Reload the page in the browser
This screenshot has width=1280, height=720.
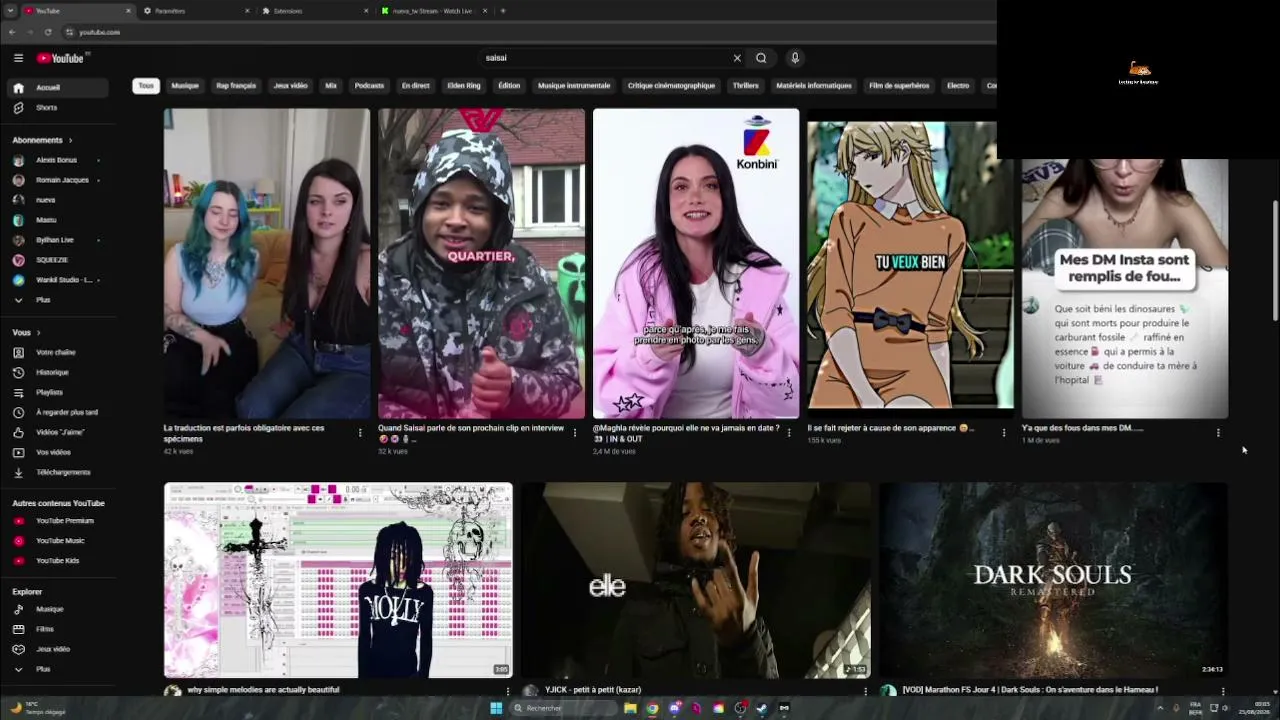tap(48, 32)
